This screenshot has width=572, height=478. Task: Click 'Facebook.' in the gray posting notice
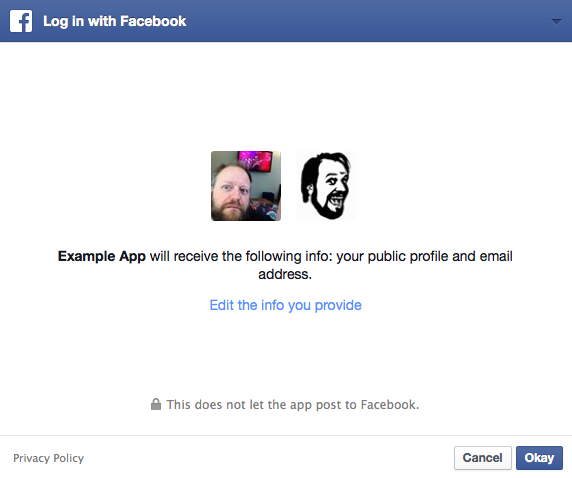(x=390, y=405)
